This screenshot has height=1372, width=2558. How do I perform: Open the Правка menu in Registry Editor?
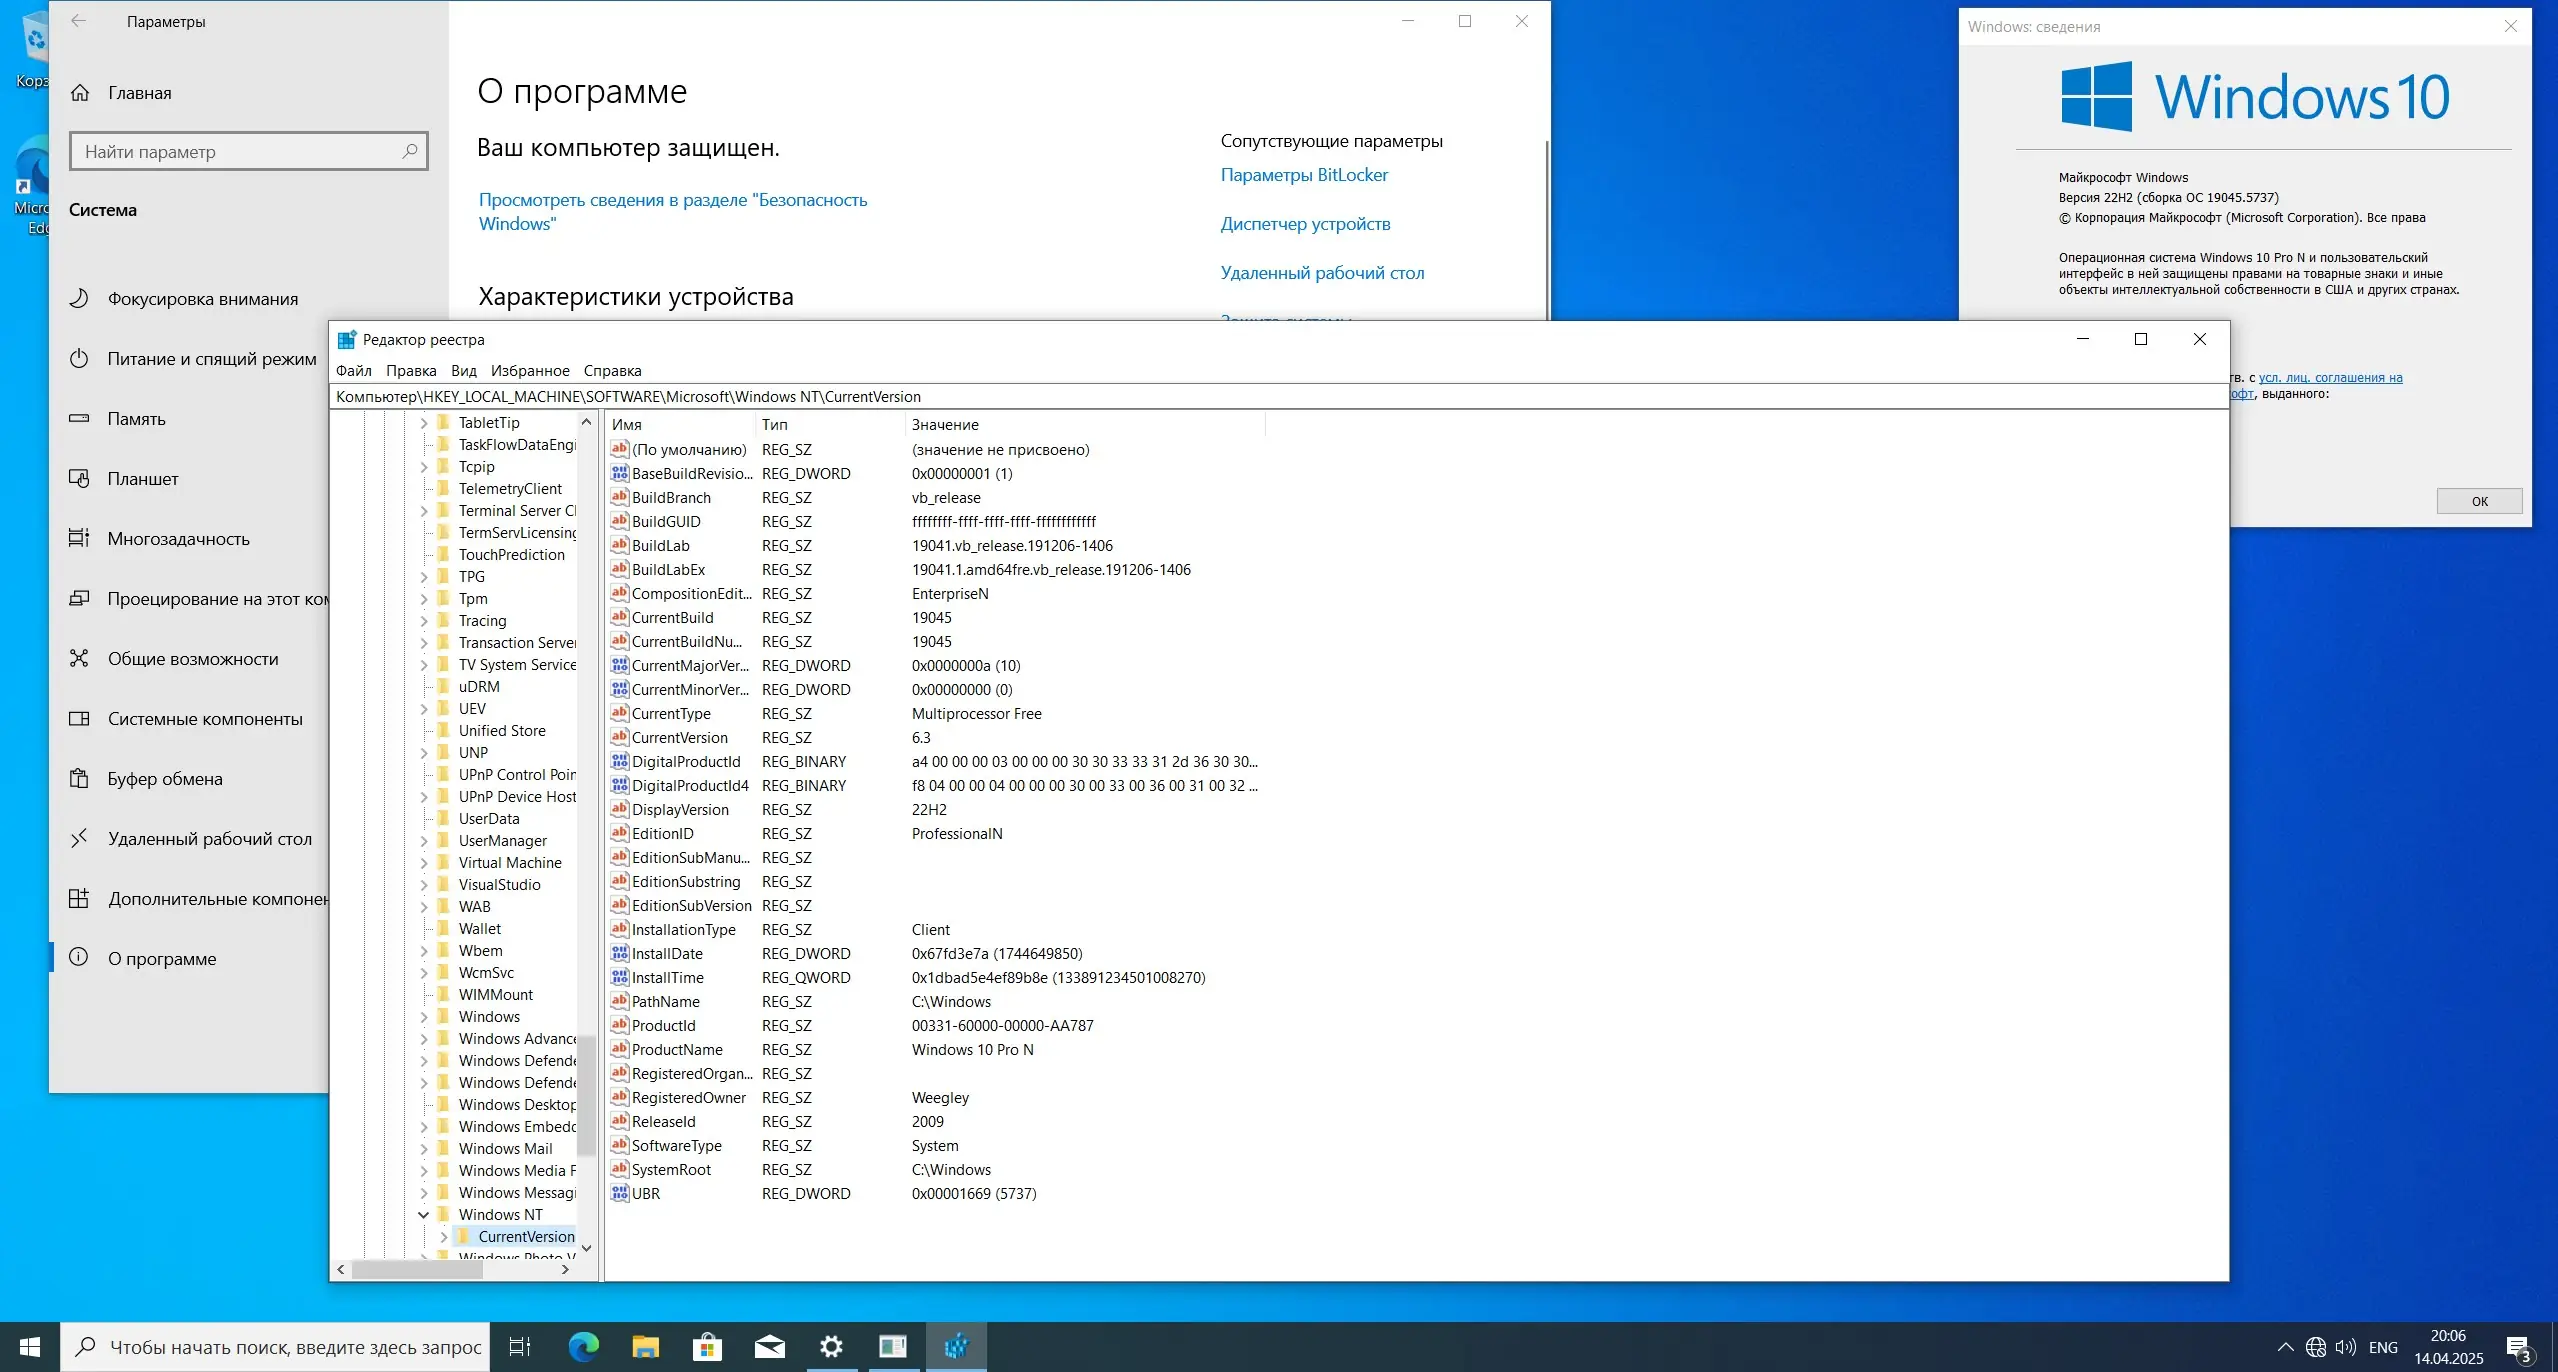point(411,370)
